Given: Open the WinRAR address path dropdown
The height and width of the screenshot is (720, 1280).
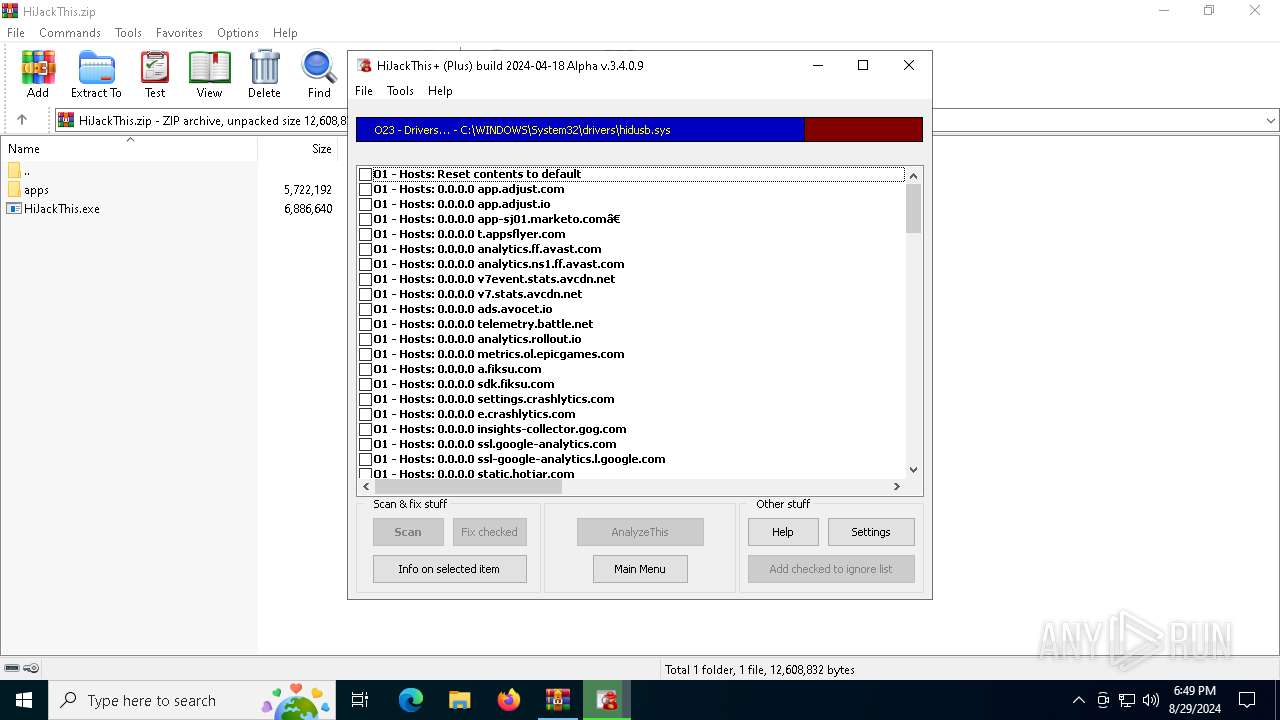Looking at the screenshot, I should [x=1271, y=120].
